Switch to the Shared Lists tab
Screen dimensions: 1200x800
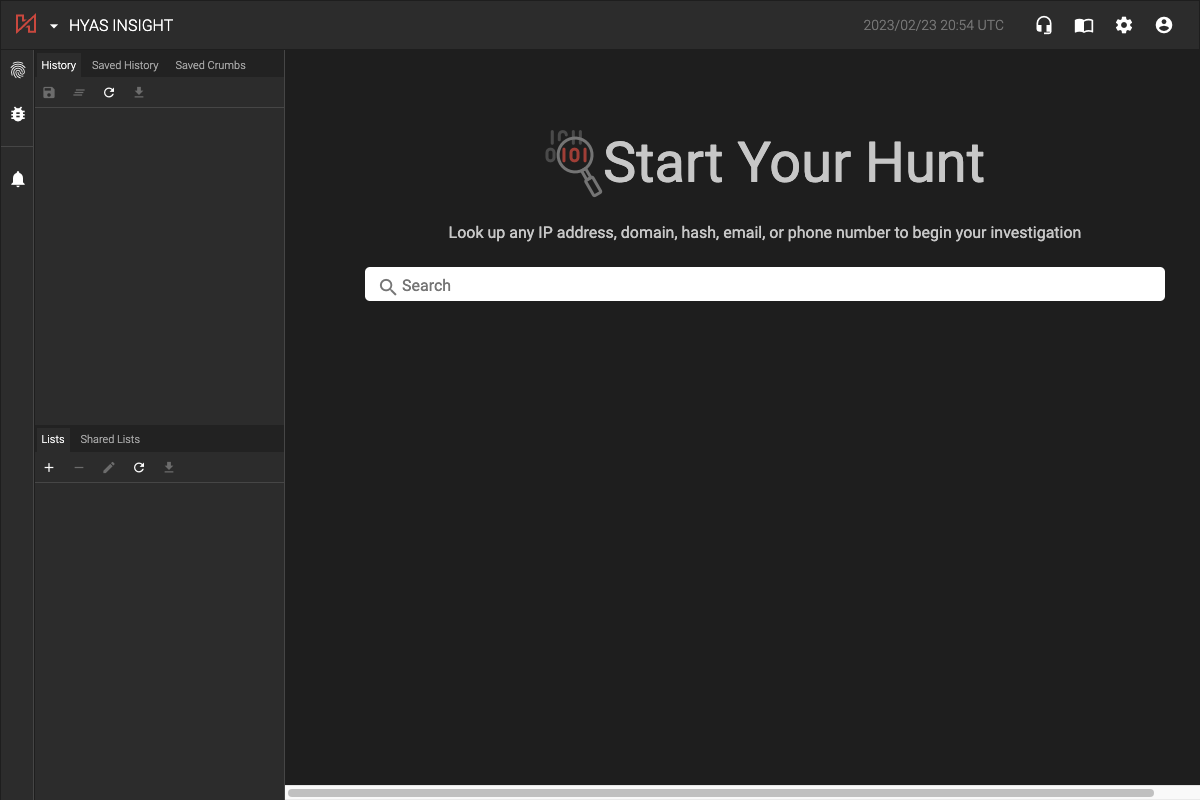click(109, 439)
